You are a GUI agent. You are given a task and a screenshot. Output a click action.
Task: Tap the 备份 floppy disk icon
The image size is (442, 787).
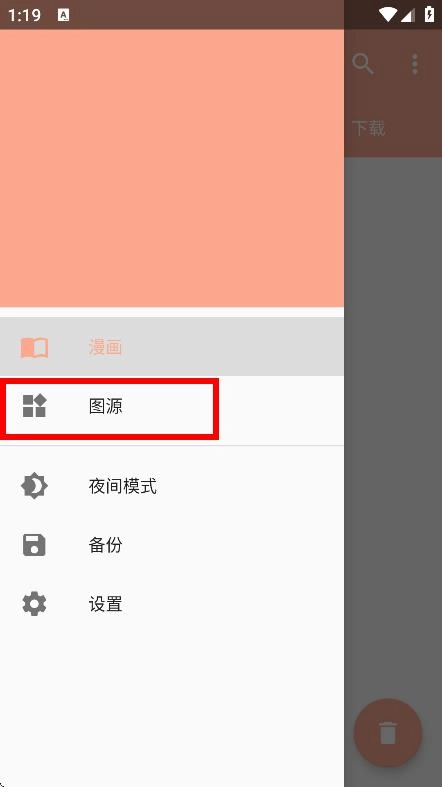34,545
